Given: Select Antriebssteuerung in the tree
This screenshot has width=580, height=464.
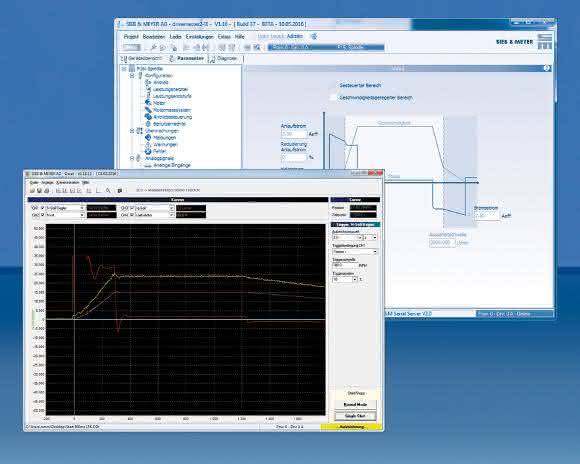Looking at the screenshot, I should point(172,117).
